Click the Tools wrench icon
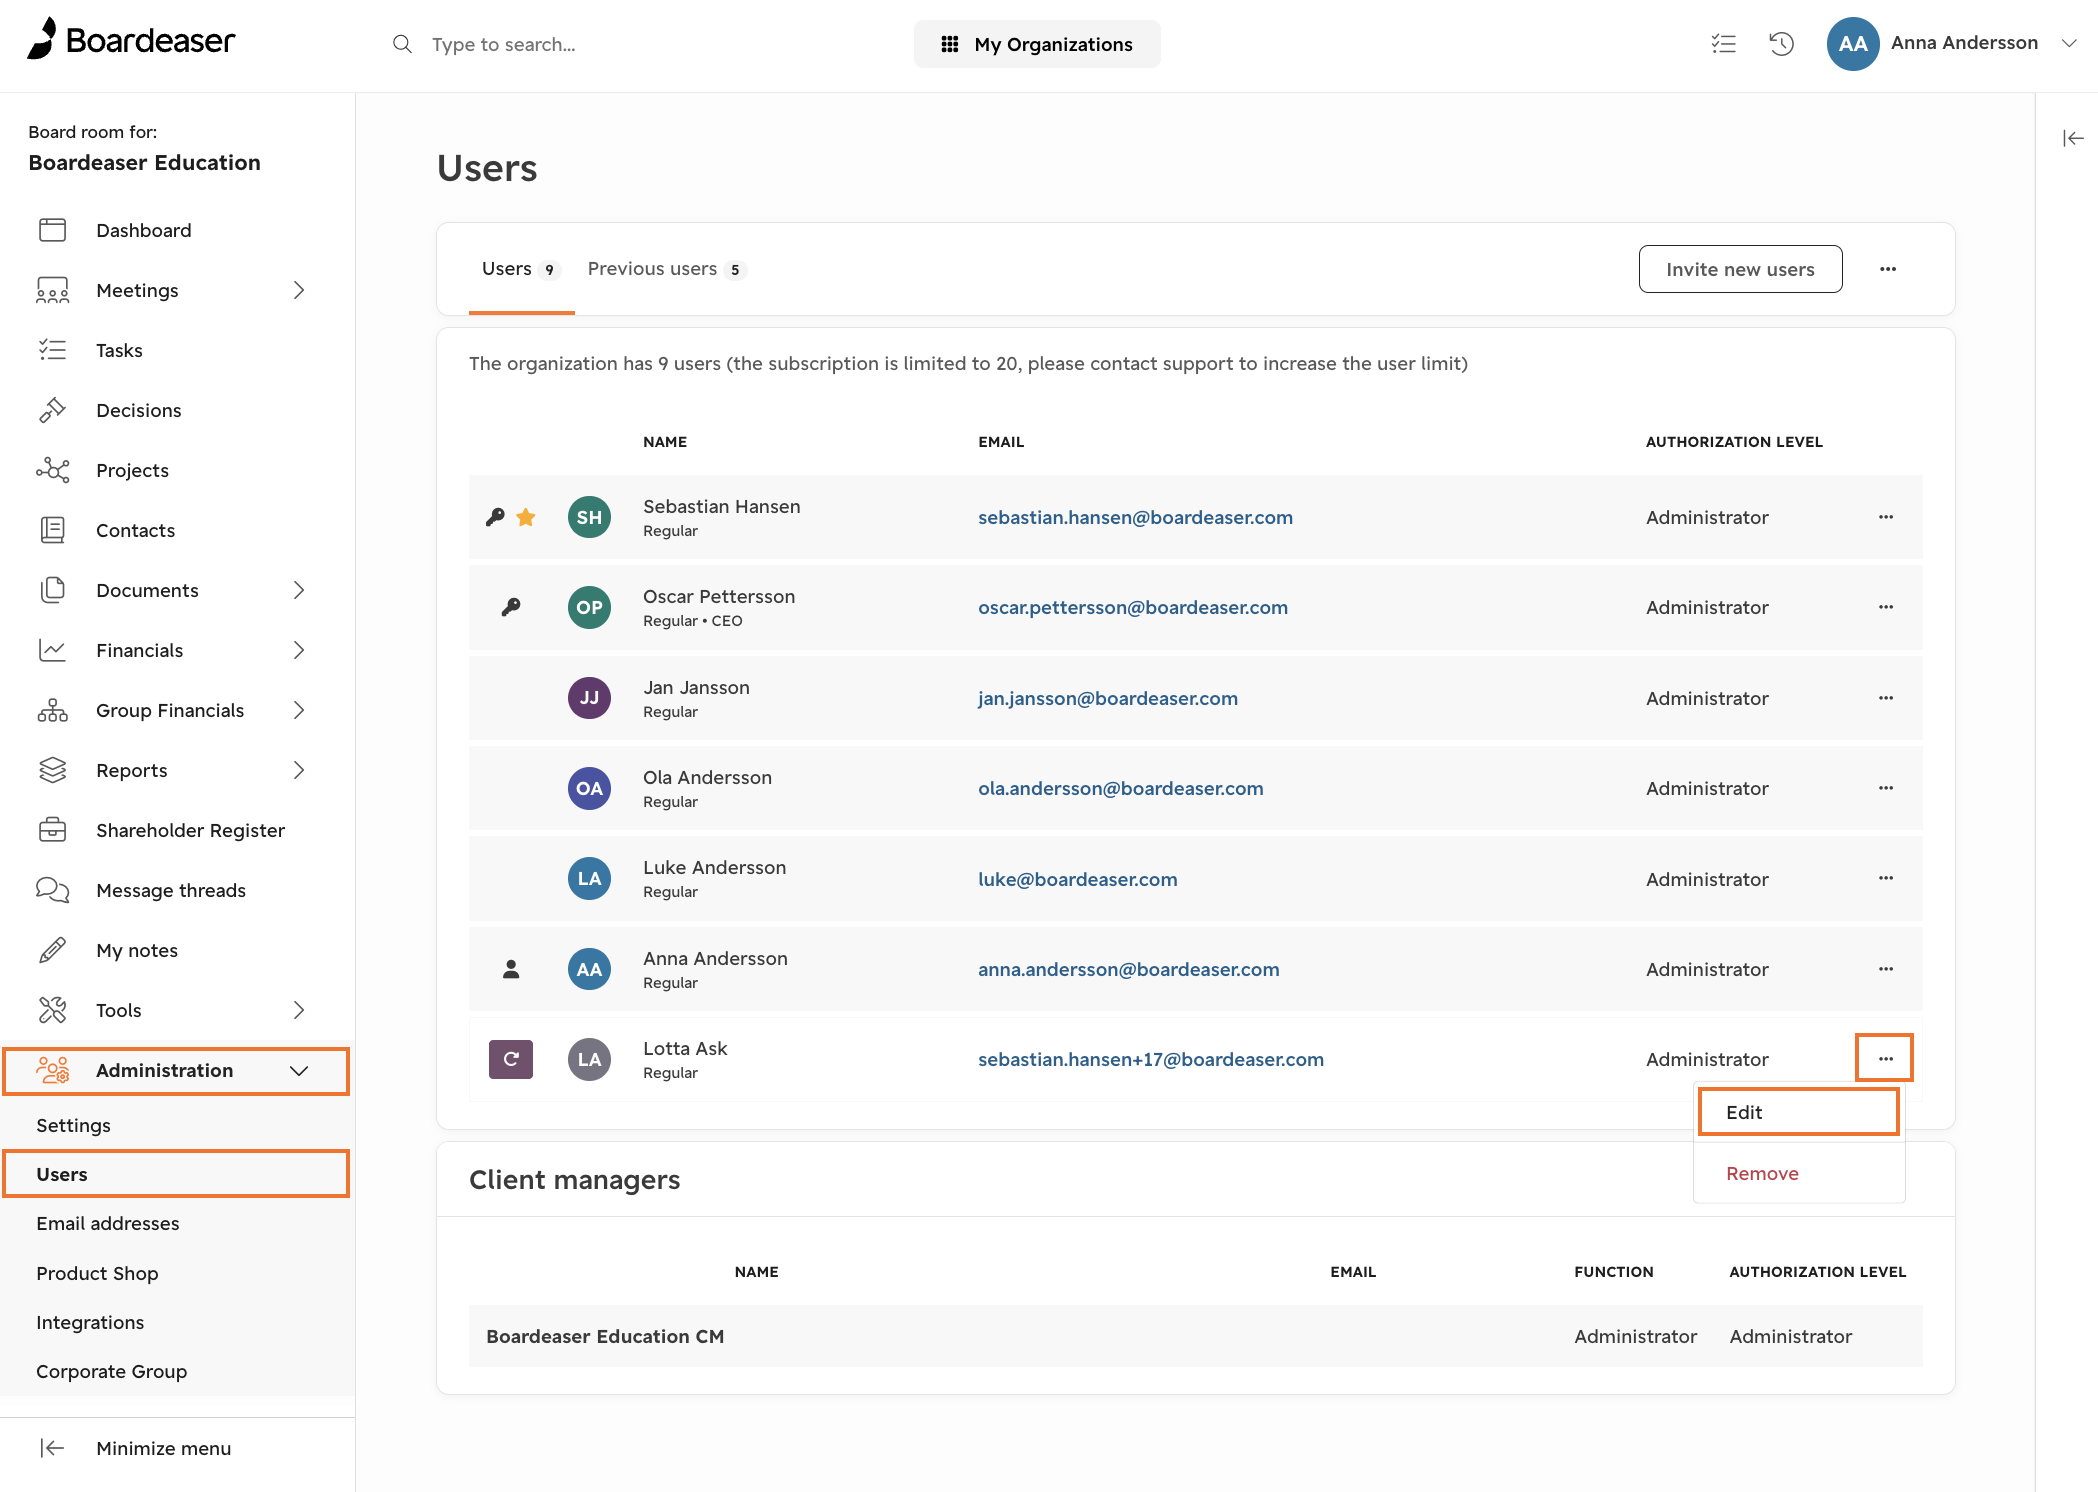 tap(52, 1010)
